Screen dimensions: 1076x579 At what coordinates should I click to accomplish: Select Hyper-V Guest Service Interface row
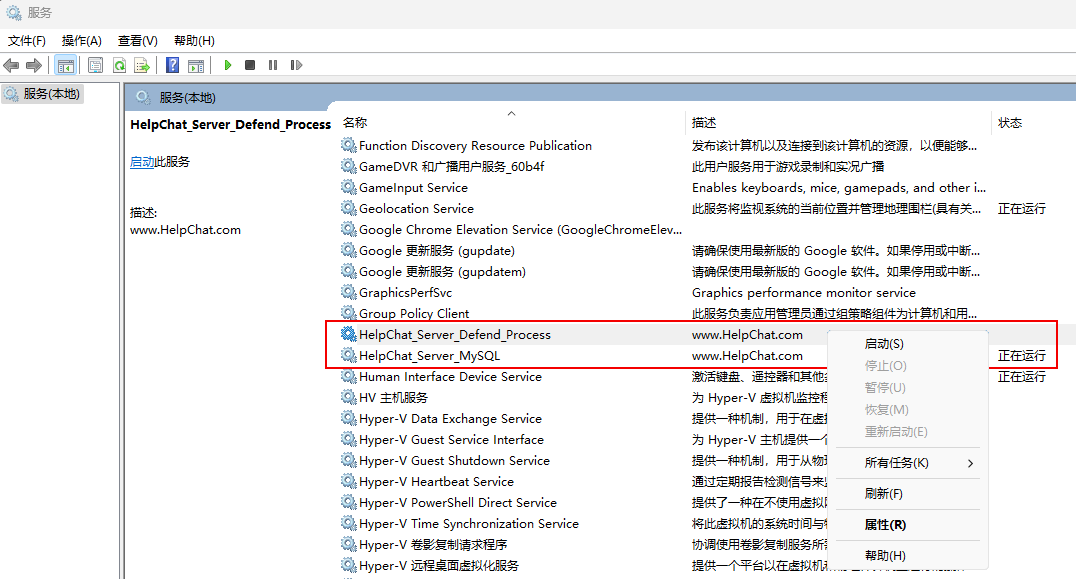451,440
